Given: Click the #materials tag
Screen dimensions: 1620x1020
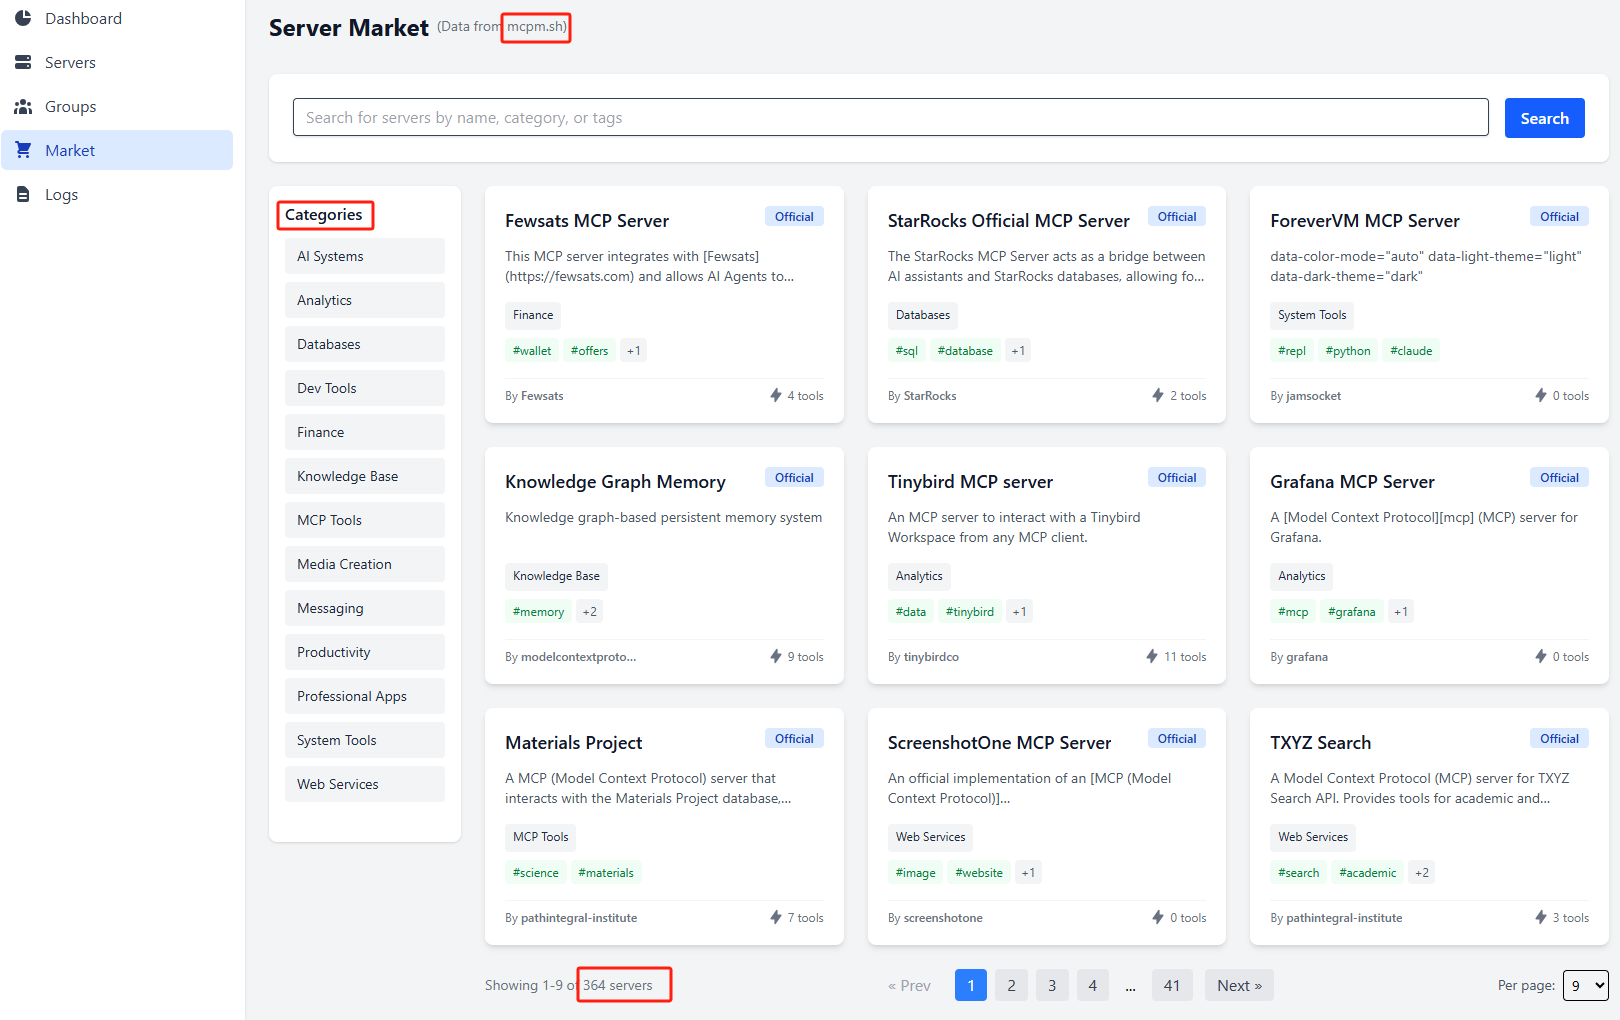Looking at the screenshot, I should click(606, 873).
